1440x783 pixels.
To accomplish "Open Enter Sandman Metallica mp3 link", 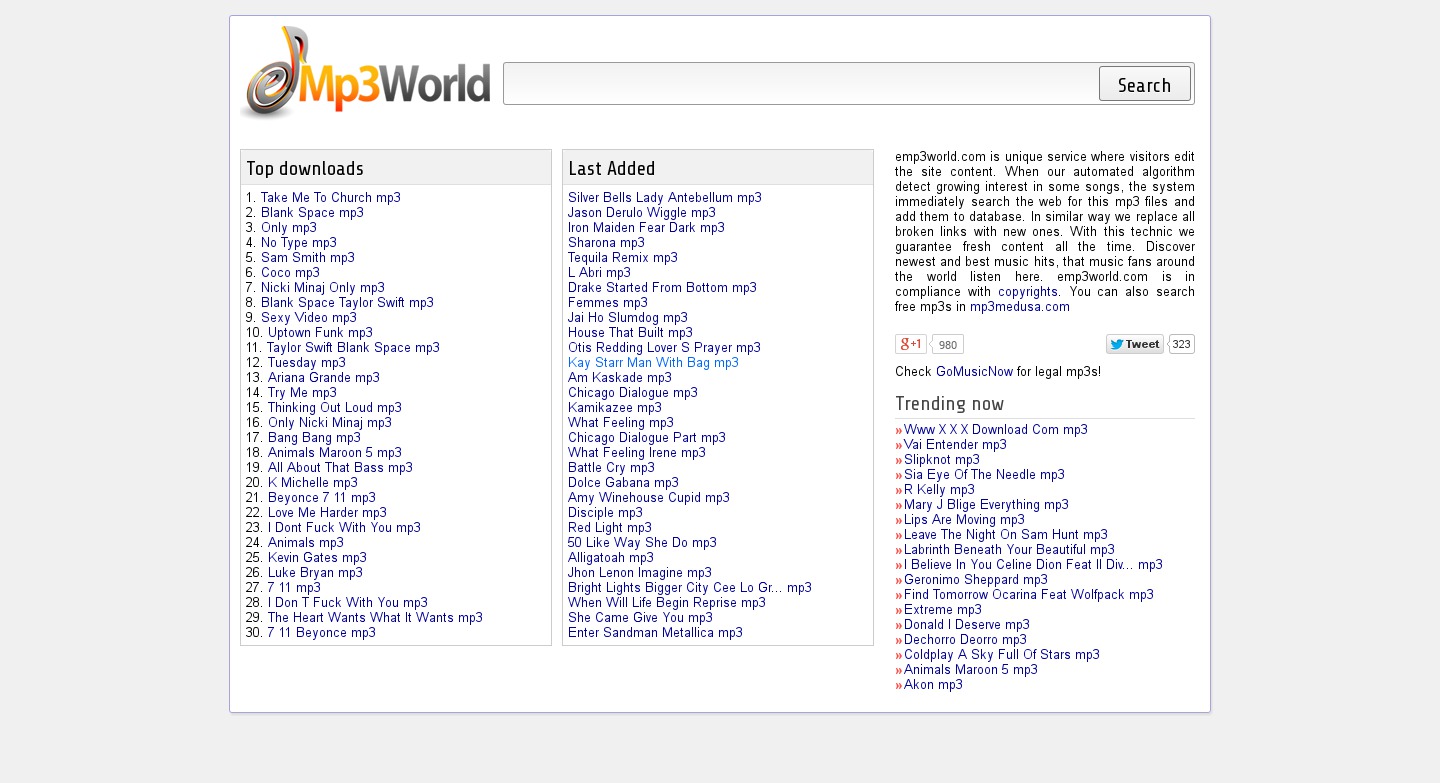I will click(655, 633).
